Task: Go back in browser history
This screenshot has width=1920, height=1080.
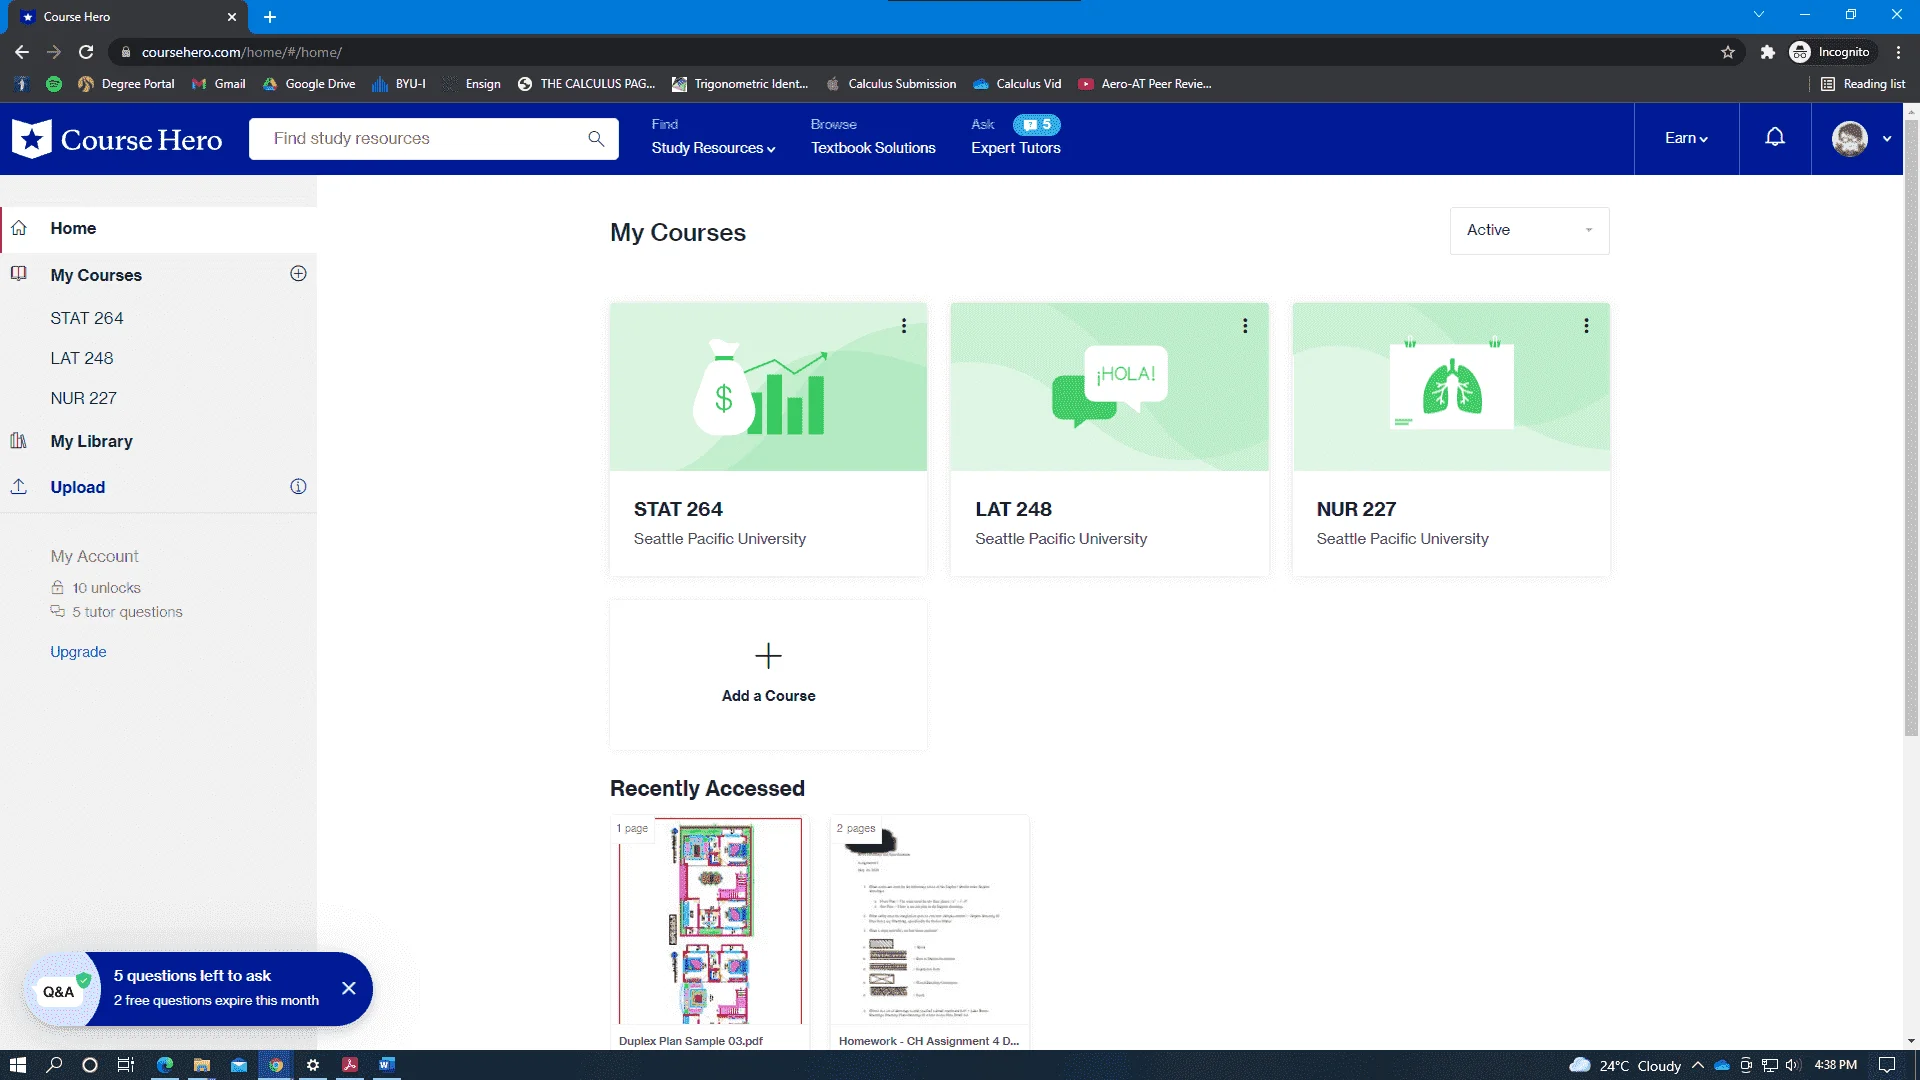Action: 22,52
